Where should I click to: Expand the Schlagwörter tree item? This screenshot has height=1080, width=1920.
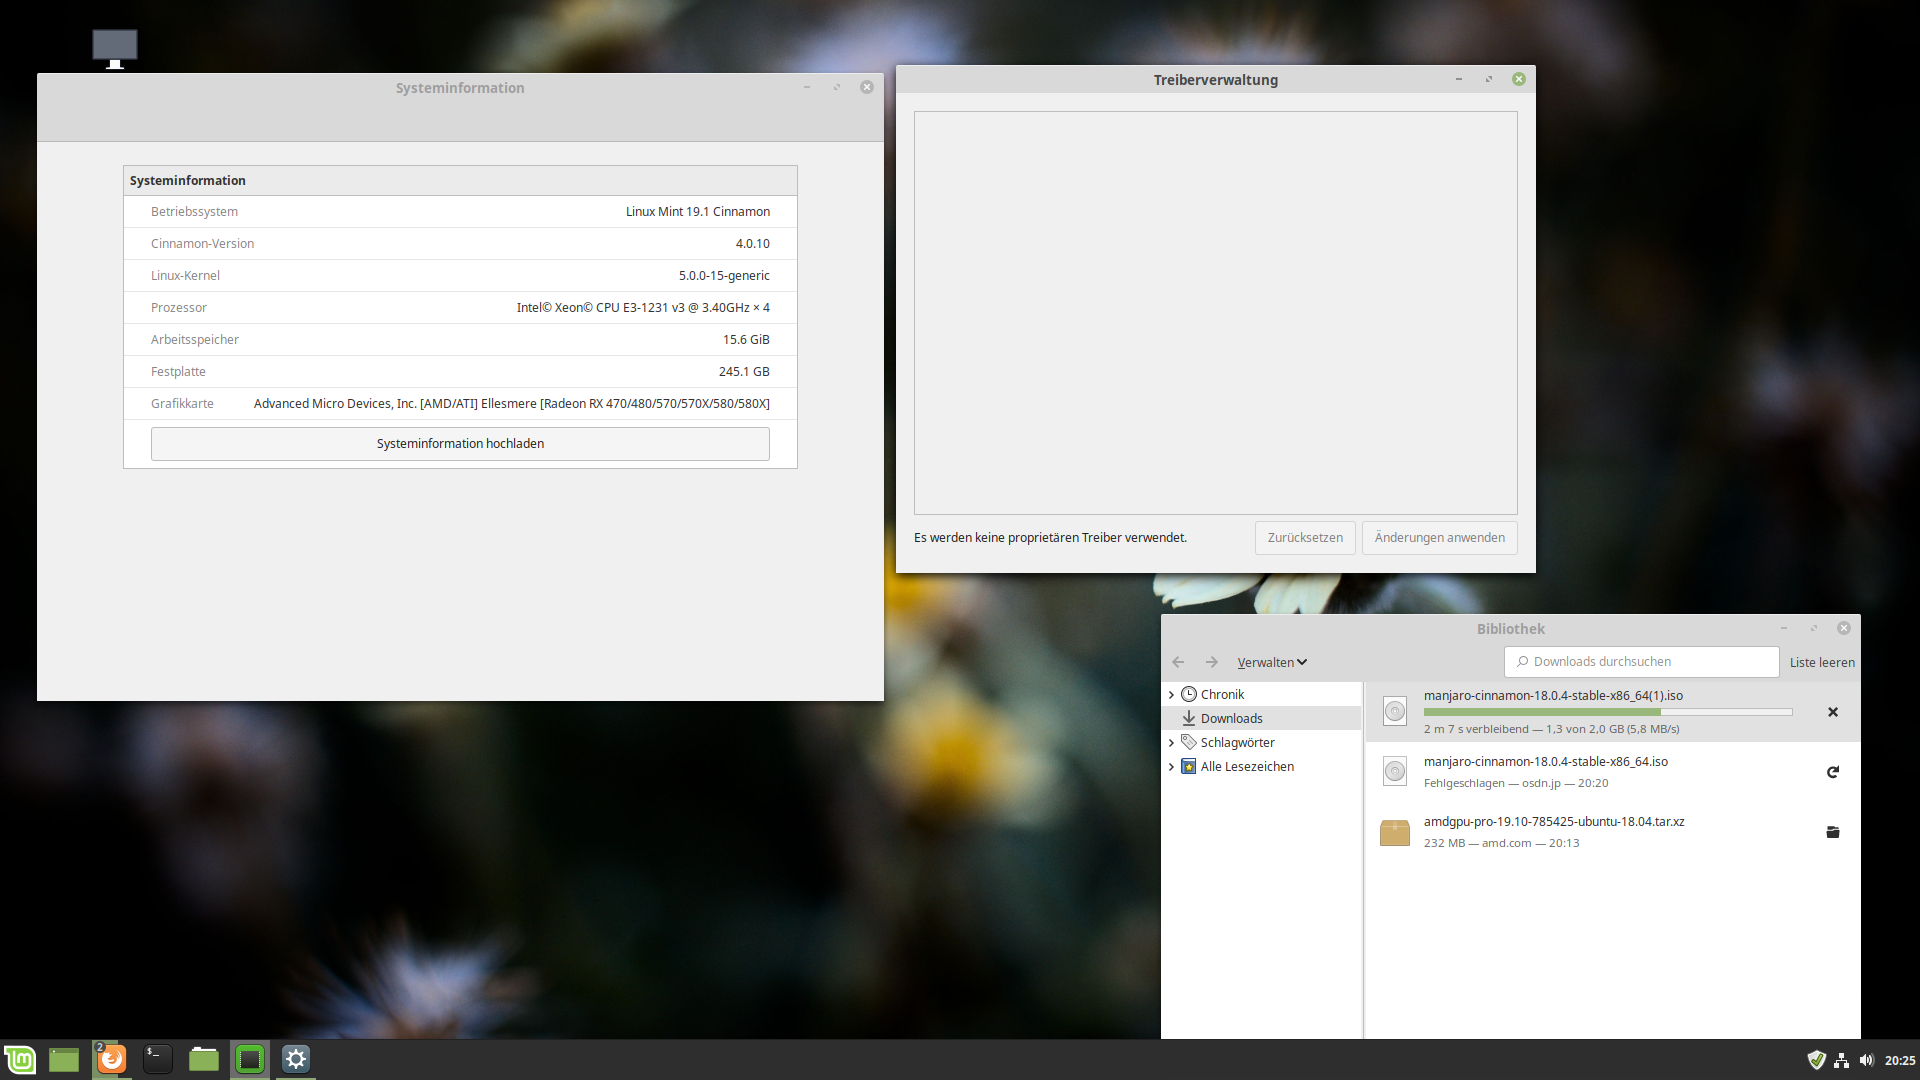1171,742
